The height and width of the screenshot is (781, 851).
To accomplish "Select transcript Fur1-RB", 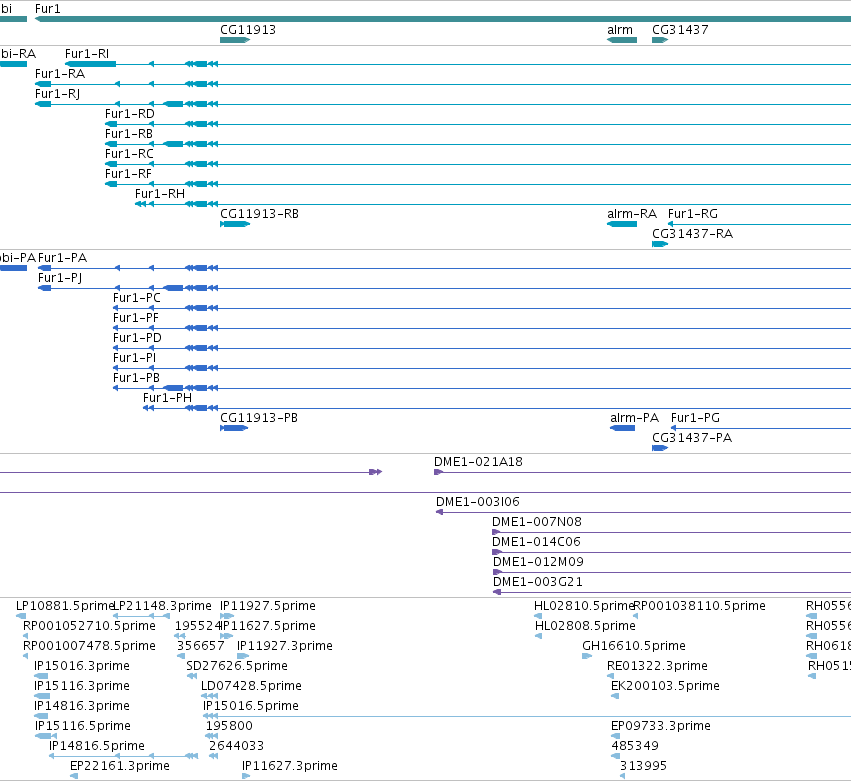I will pyautogui.click(x=478, y=144).
